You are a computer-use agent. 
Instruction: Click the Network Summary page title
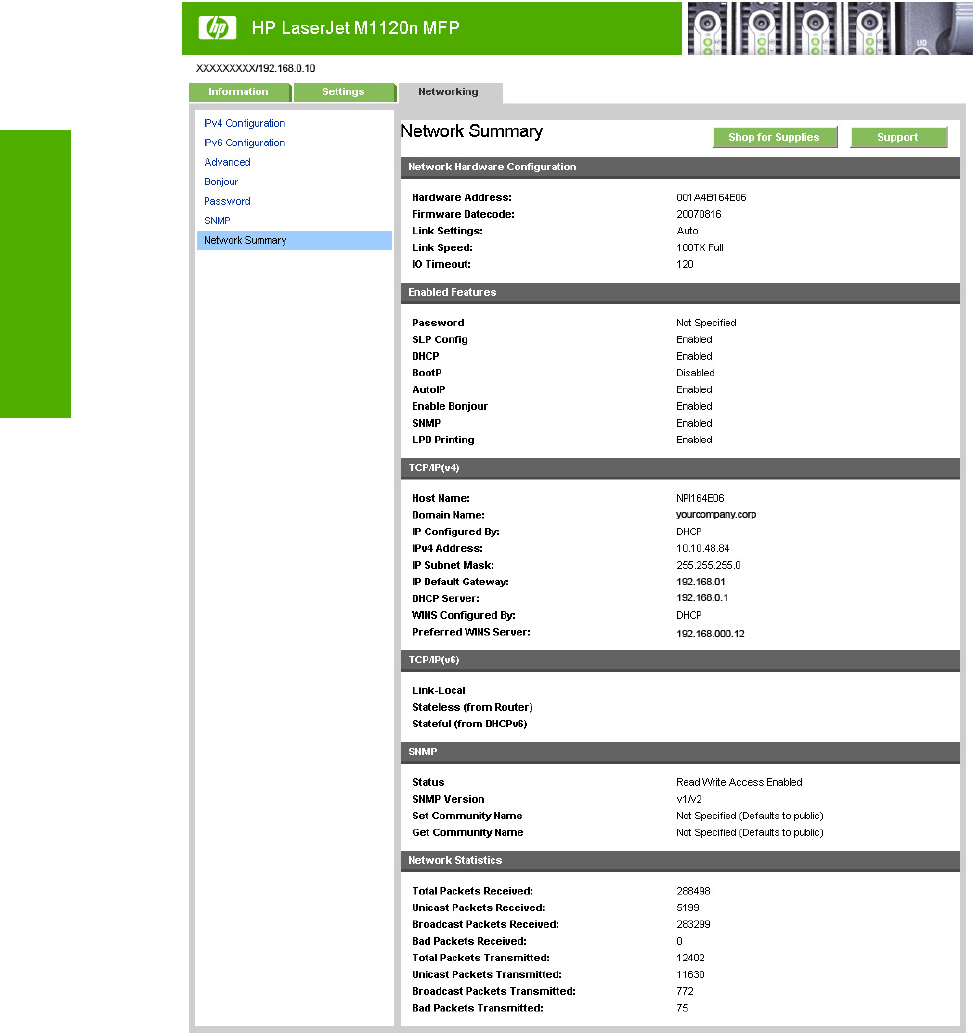[472, 131]
